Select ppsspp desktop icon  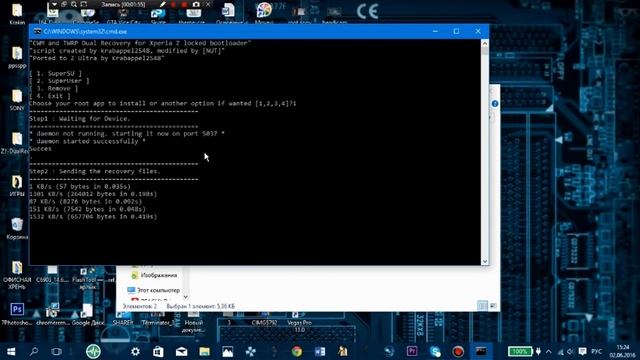point(17,57)
